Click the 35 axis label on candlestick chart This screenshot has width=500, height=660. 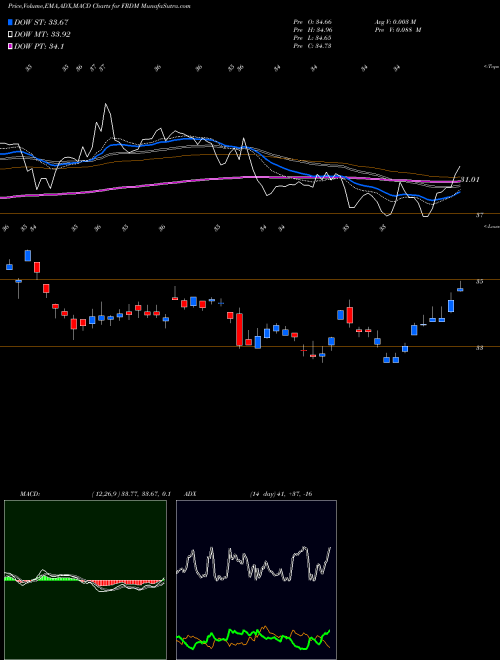pos(479,282)
